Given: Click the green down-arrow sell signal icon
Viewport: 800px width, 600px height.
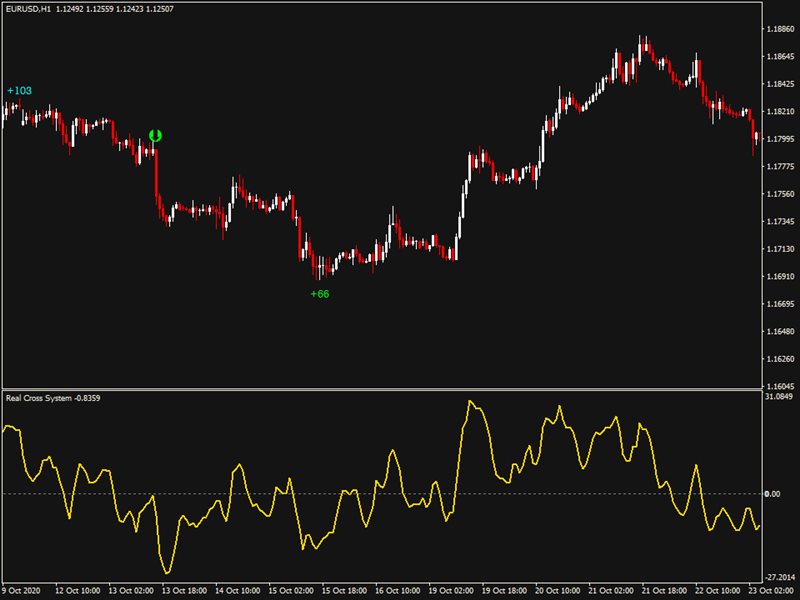Looking at the screenshot, I should 155,135.
